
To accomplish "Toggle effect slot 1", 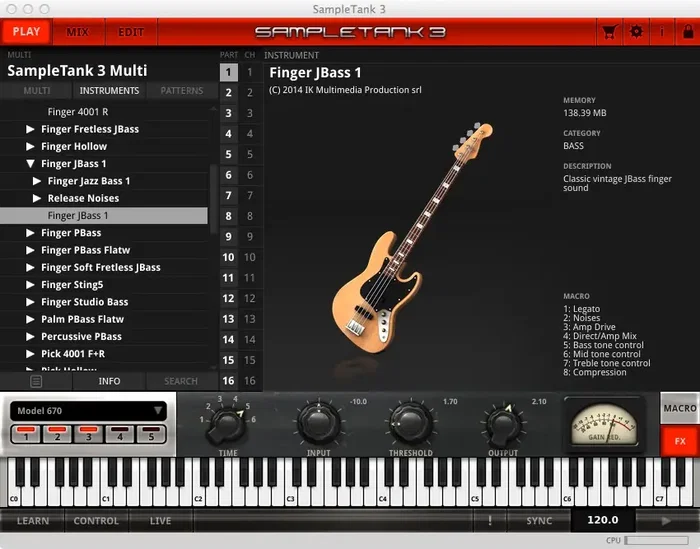I will pos(26,434).
